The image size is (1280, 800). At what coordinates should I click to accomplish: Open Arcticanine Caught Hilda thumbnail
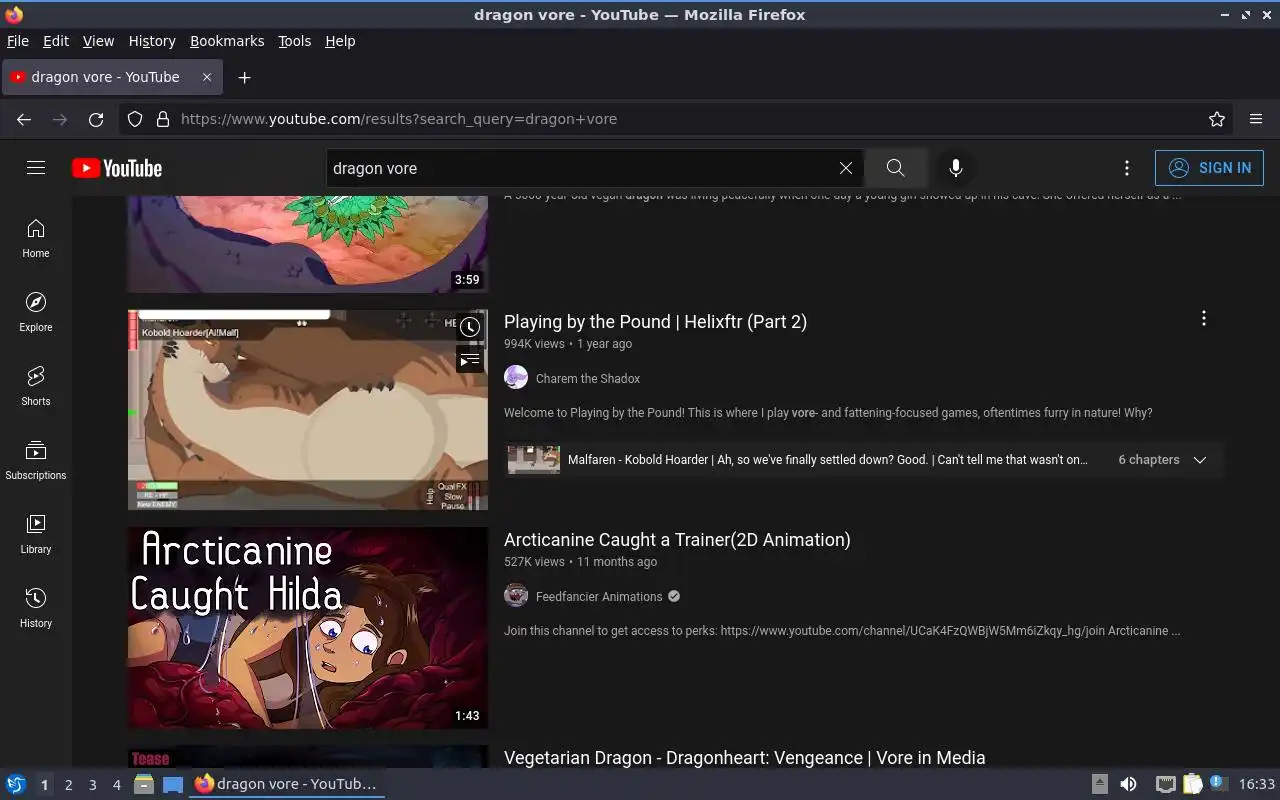click(x=308, y=628)
